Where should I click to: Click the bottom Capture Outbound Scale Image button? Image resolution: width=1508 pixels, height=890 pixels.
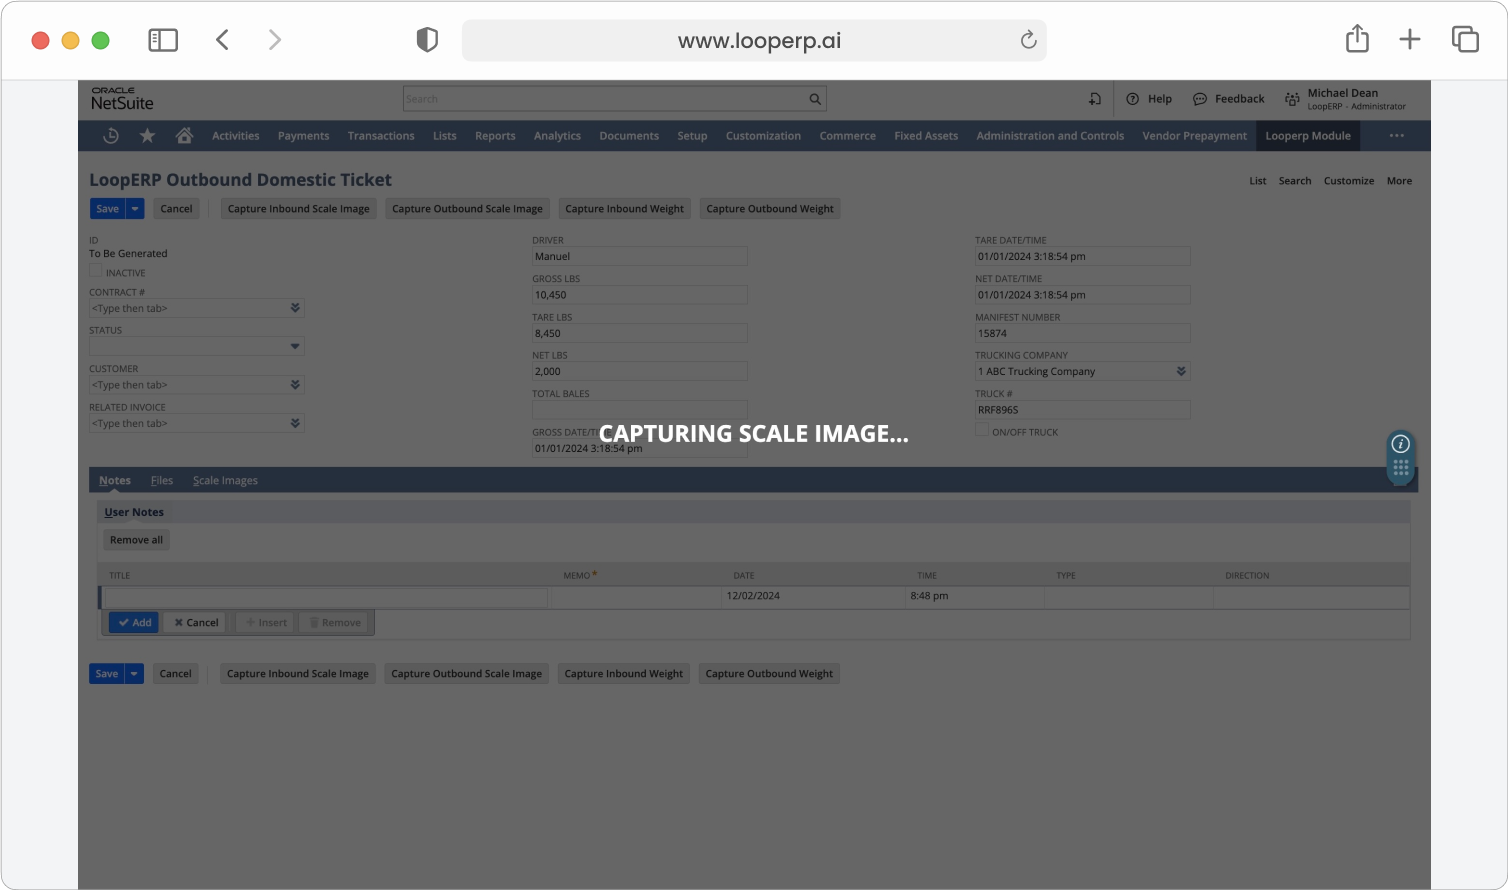(x=467, y=674)
